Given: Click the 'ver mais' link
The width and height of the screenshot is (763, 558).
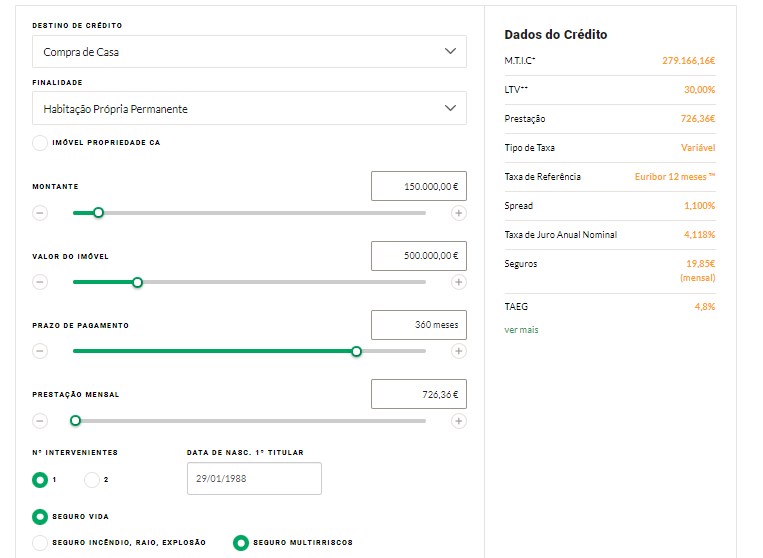Looking at the screenshot, I should click(x=521, y=330).
